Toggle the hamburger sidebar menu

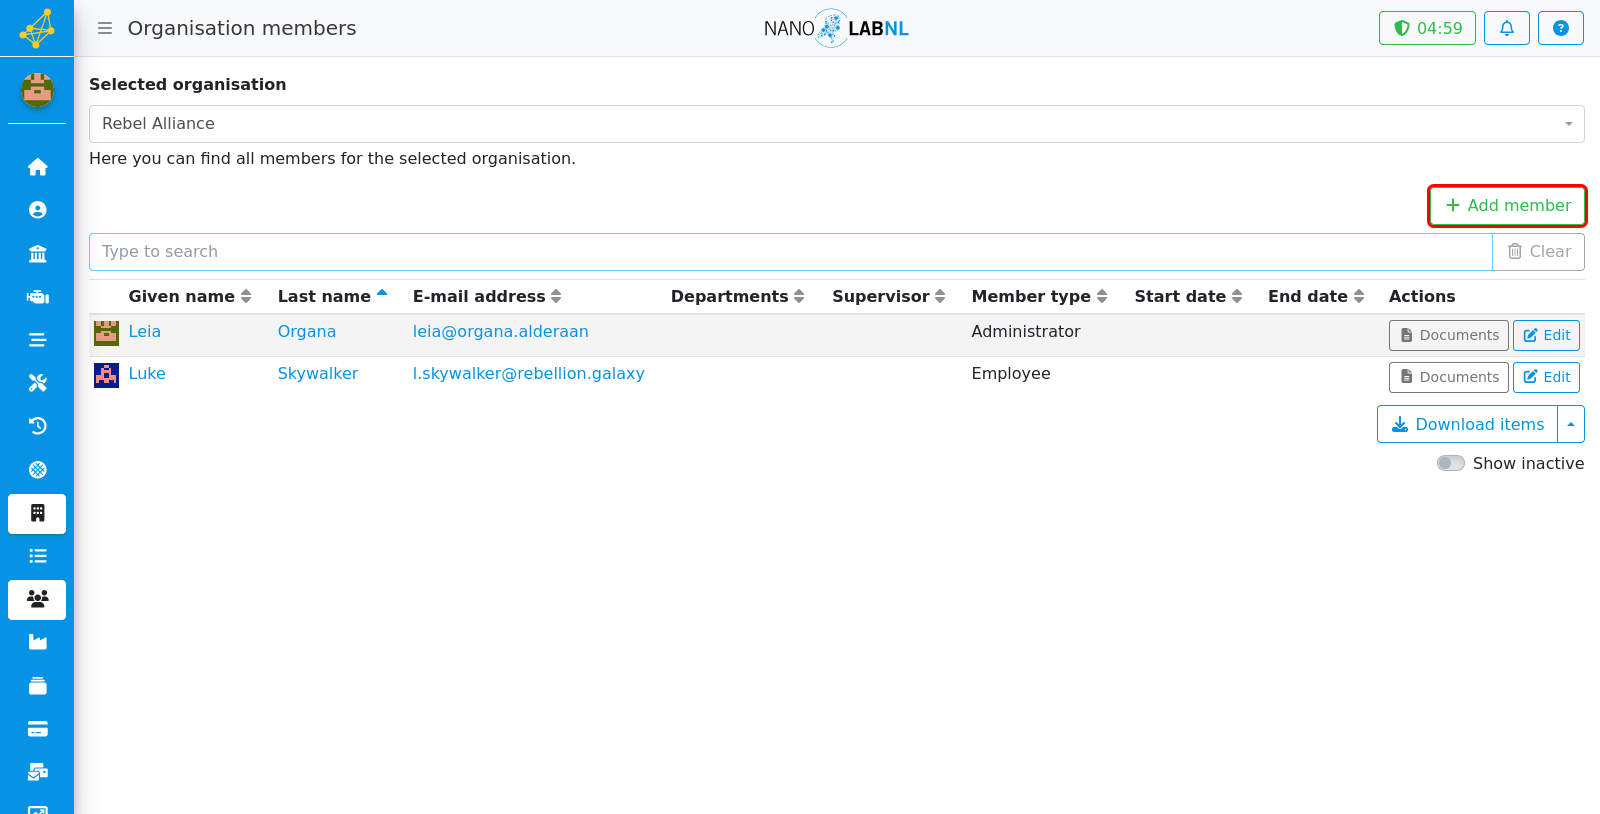pyautogui.click(x=104, y=28)
